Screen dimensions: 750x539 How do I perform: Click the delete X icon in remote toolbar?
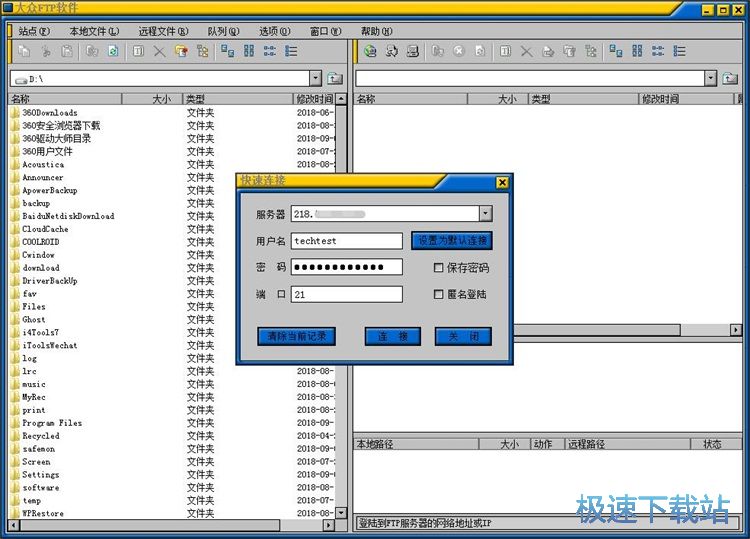(527, 51)
